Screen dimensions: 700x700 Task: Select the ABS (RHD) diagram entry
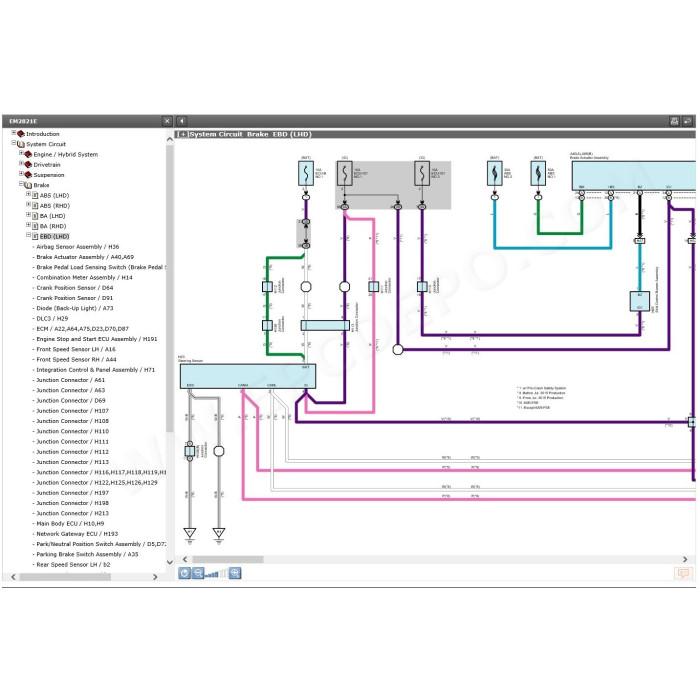tap(55, 206)
